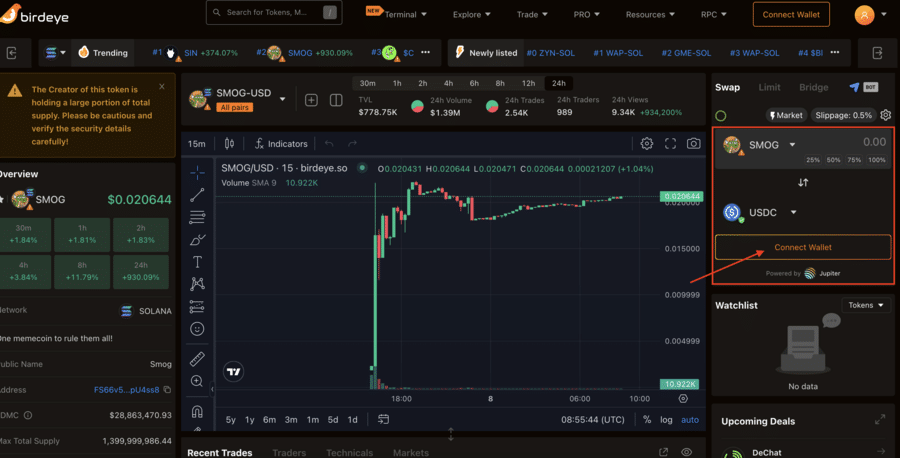The width and height of the screenshot is (900, 458).
Task: Open chart settings gear
Action: pyautogui.click(x=647, y=144)
